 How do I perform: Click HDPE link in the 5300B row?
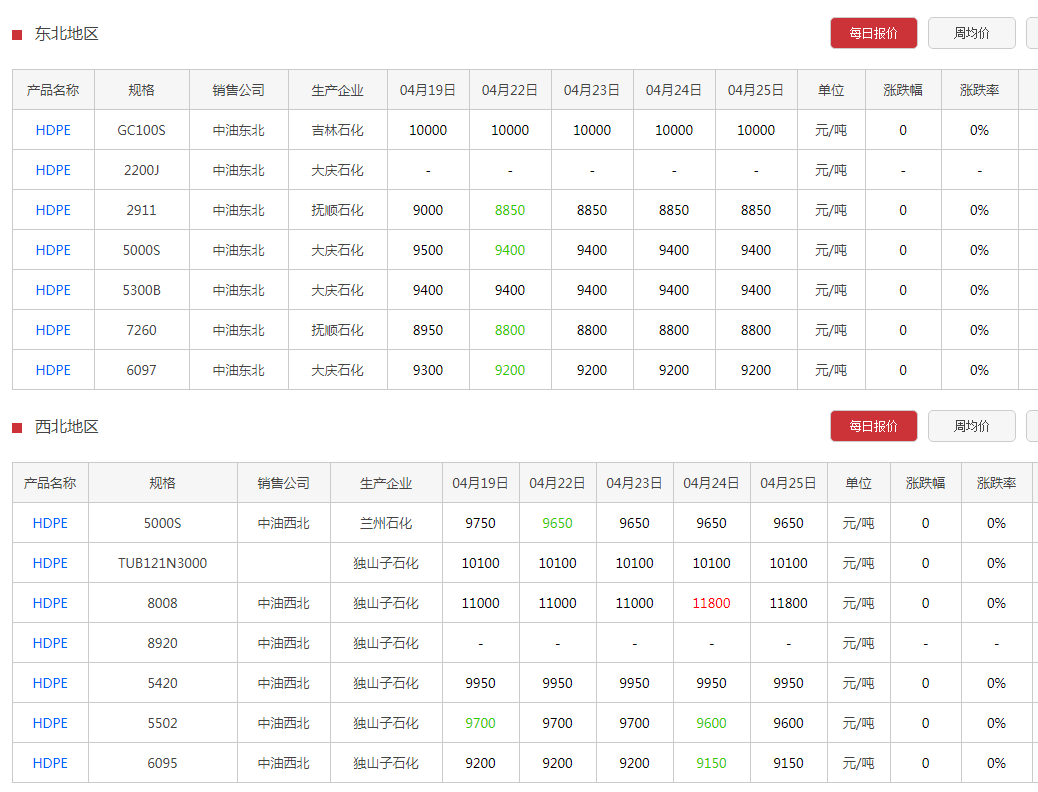pyautogui.click(x=53, y=290)
